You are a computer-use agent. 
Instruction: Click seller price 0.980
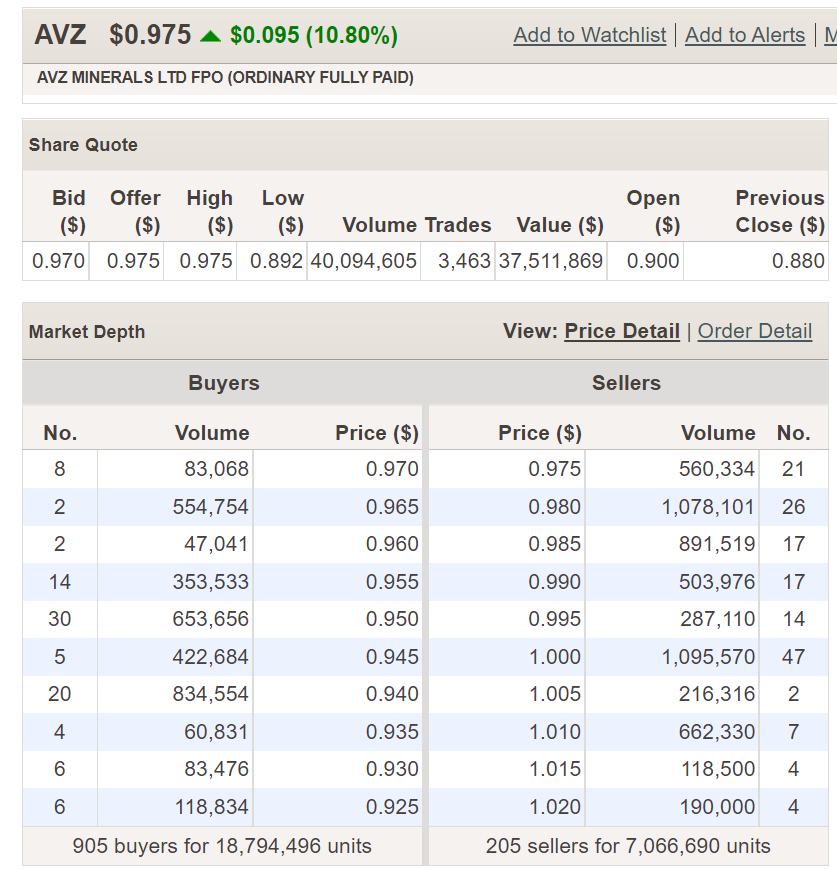tap(554, 507)
